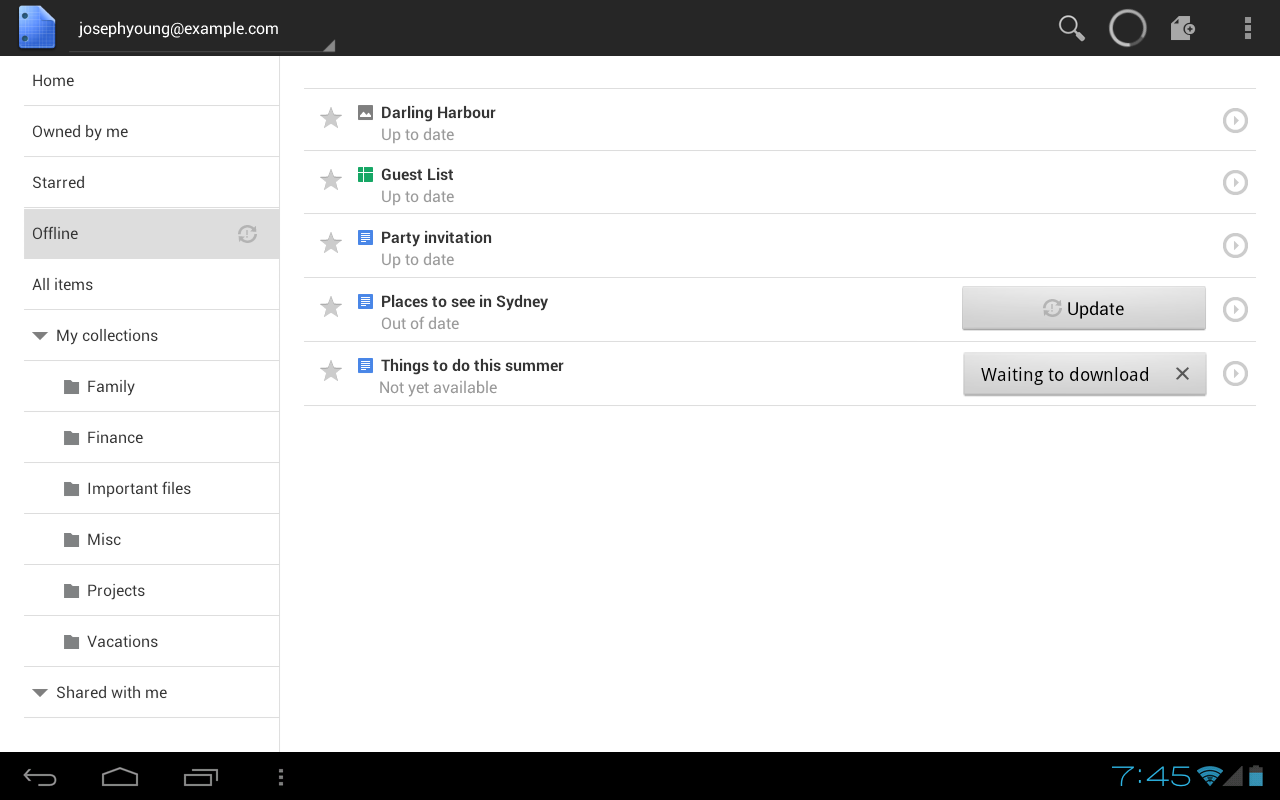The height and width of the screenshot is (800, 1280).
Task: Open the overflow menu
Action: (x=1248, y=28)
